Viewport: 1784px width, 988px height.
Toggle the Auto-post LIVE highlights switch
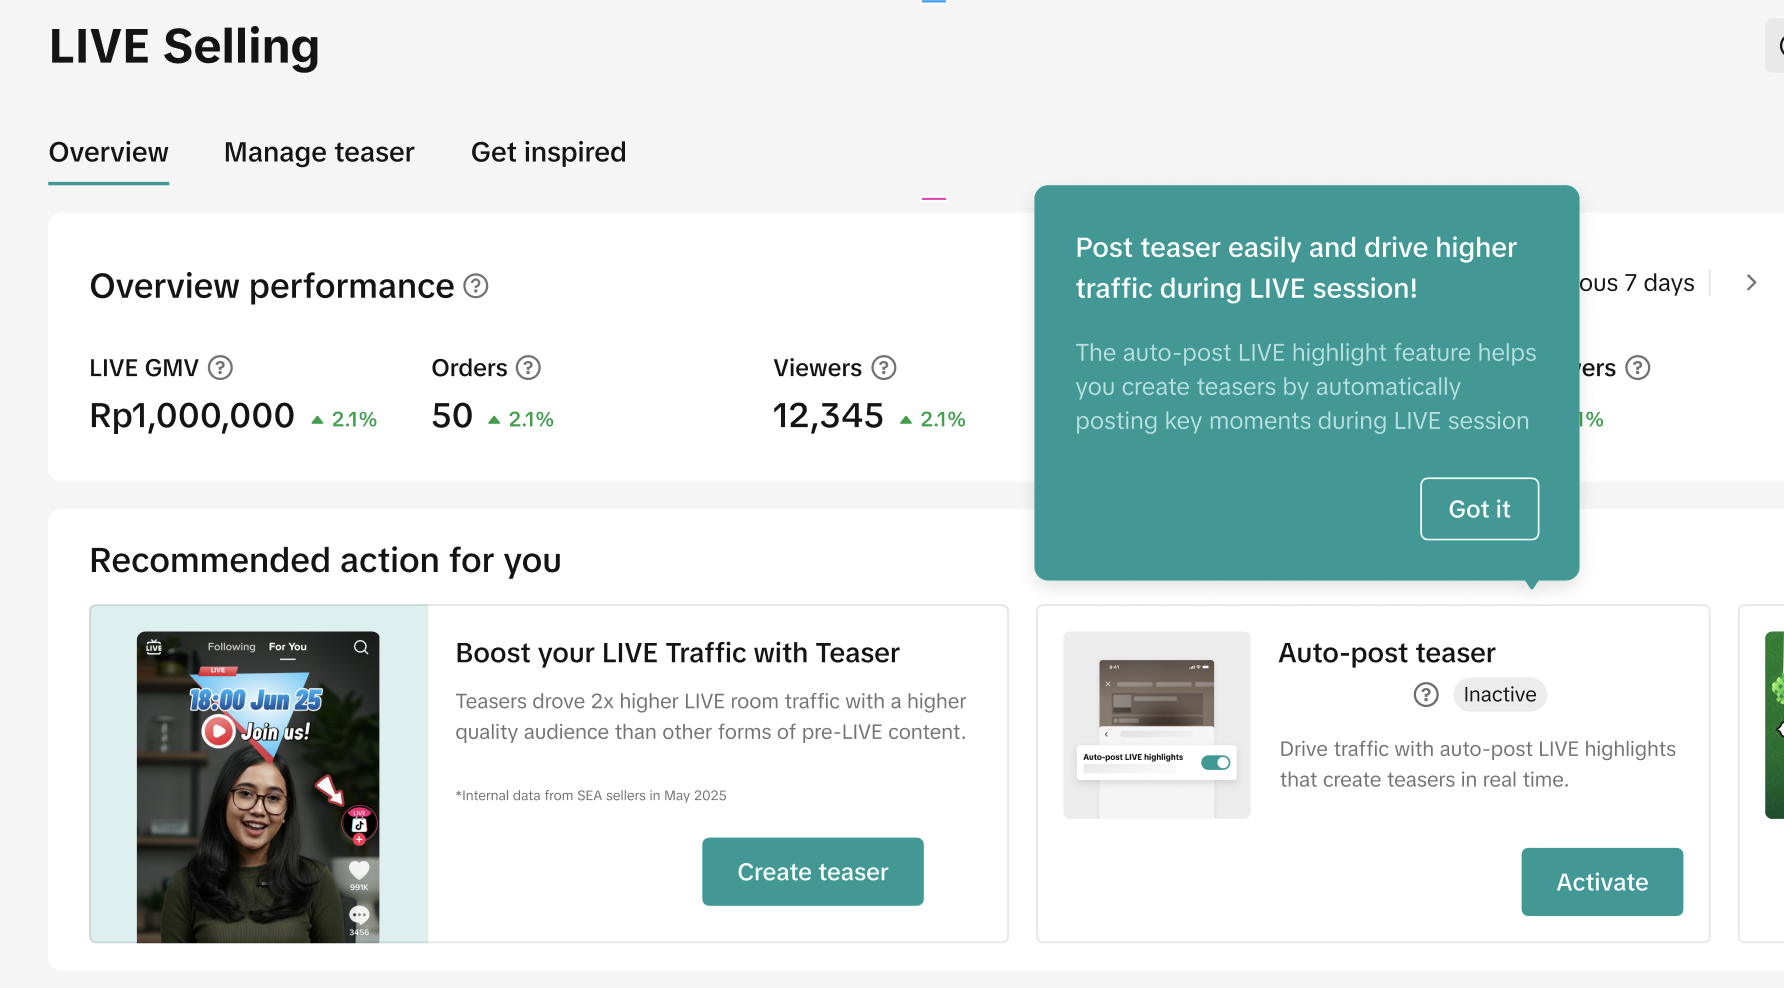coord(1216,763)
